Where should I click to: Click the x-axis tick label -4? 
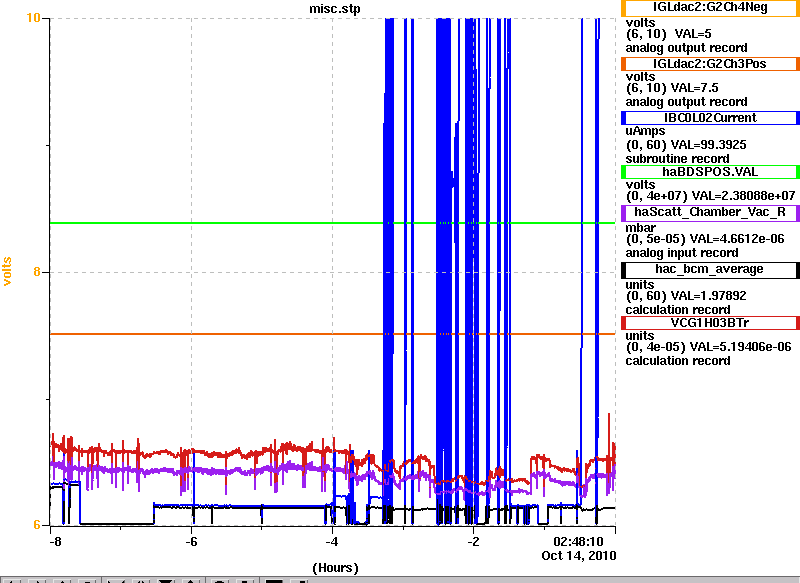[x=332, y=541]
